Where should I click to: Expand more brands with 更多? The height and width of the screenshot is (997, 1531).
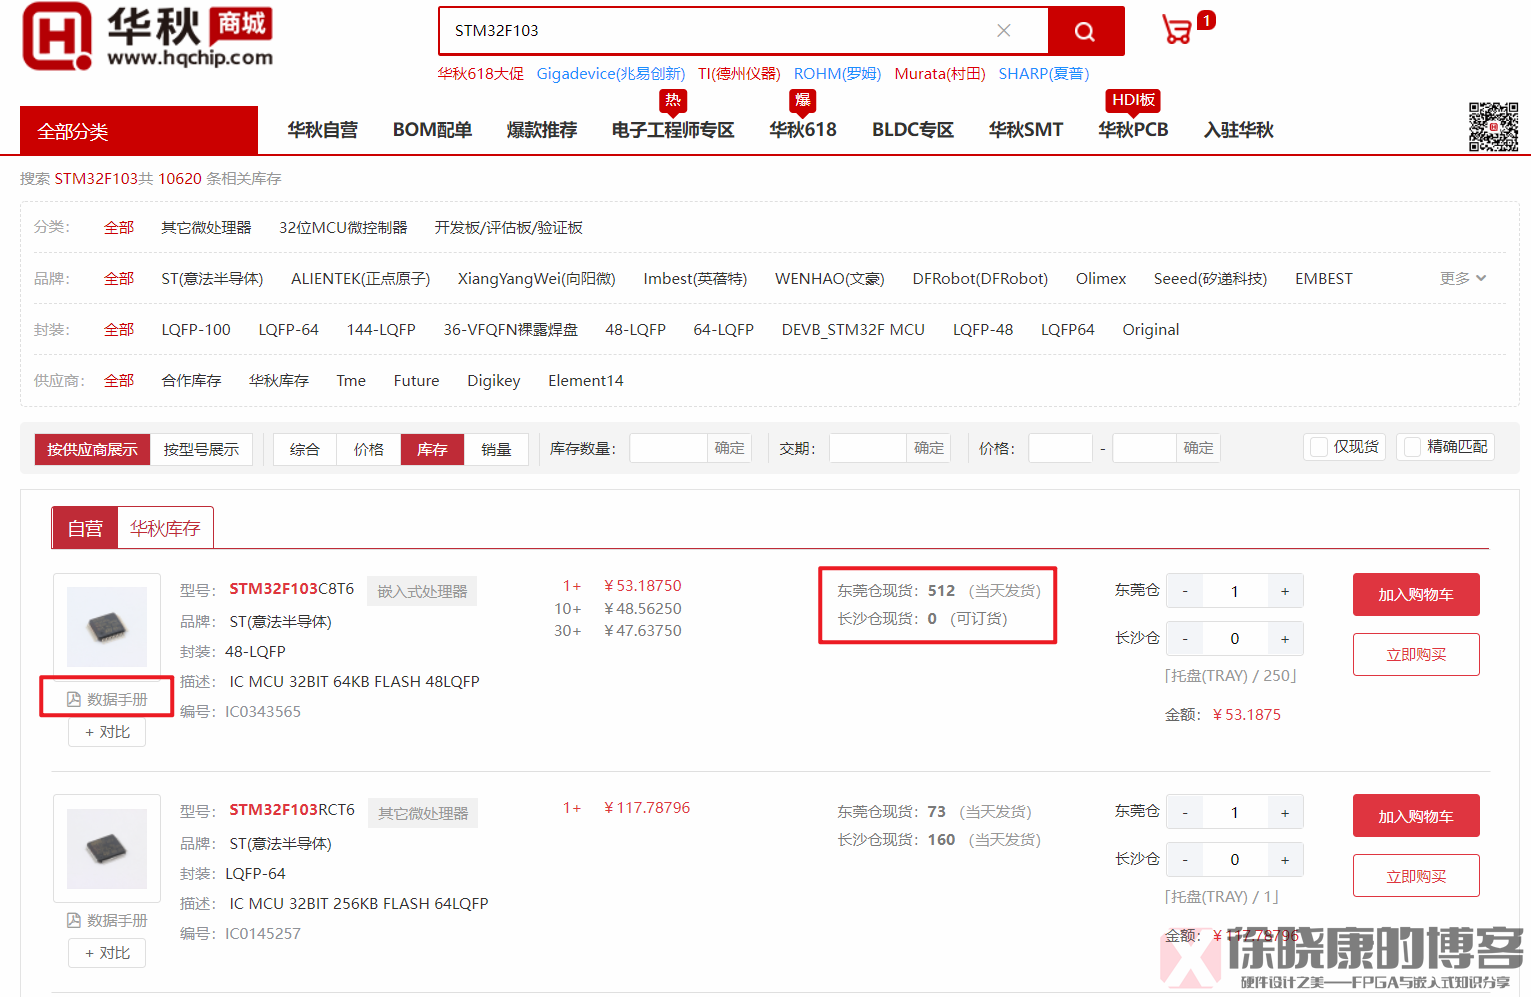tap(1463, 278)
